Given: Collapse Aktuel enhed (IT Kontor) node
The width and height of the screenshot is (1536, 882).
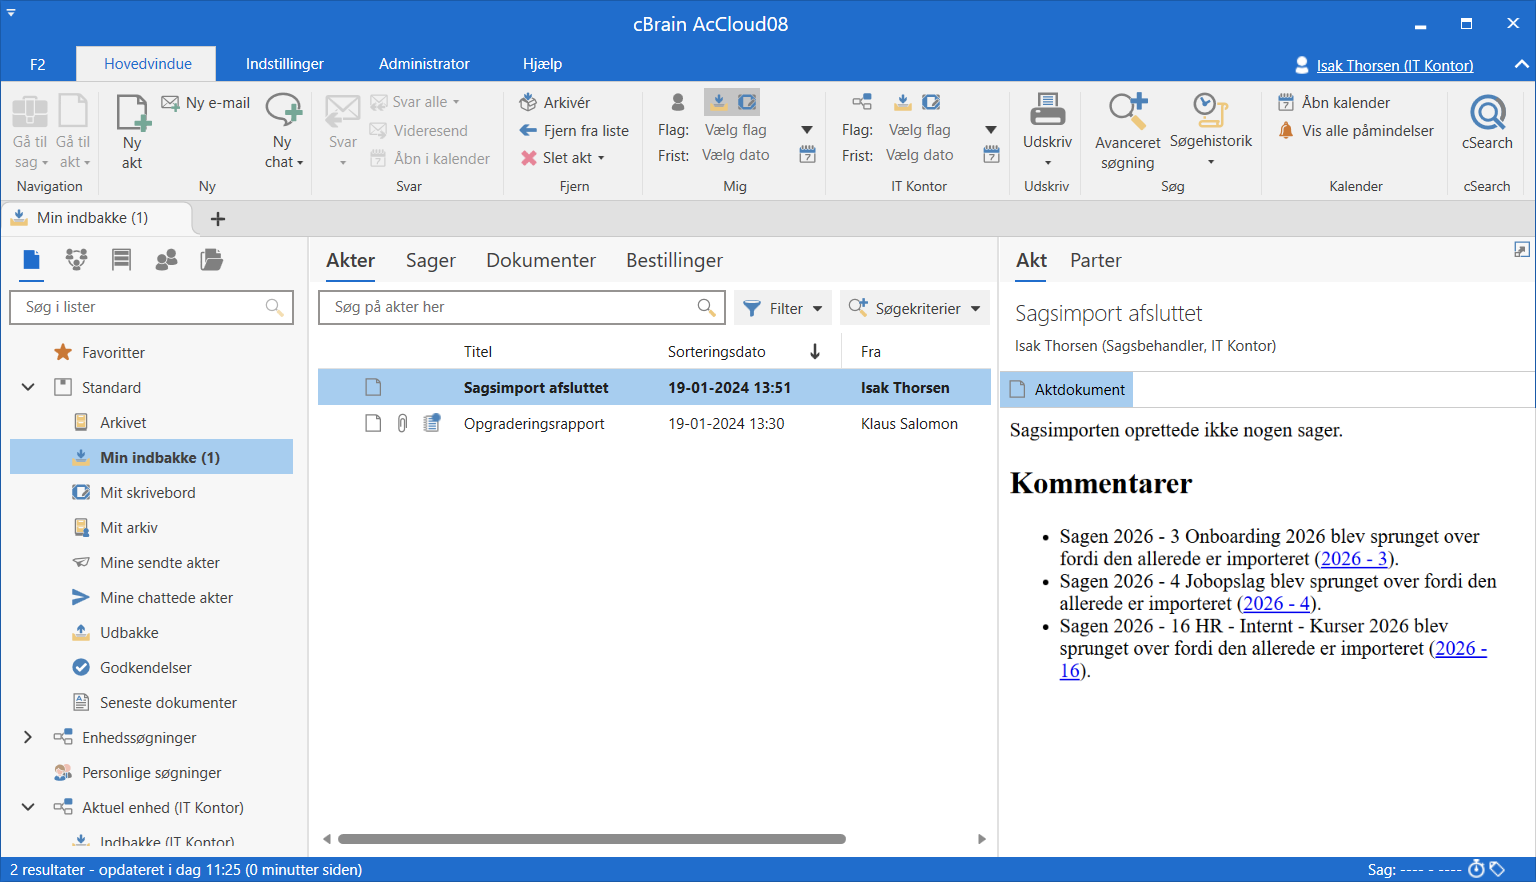Looking at the screenshot, I should pos(28,807).
